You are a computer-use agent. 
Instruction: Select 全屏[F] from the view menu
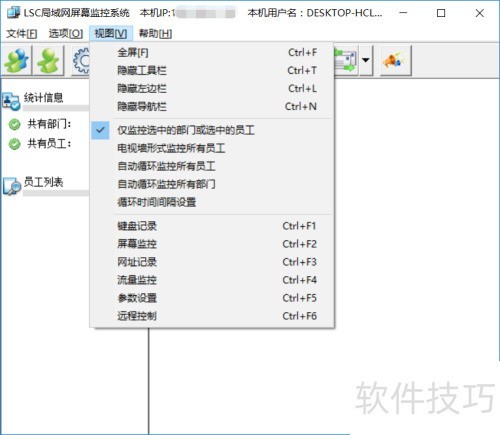click(x=212, y=53)
